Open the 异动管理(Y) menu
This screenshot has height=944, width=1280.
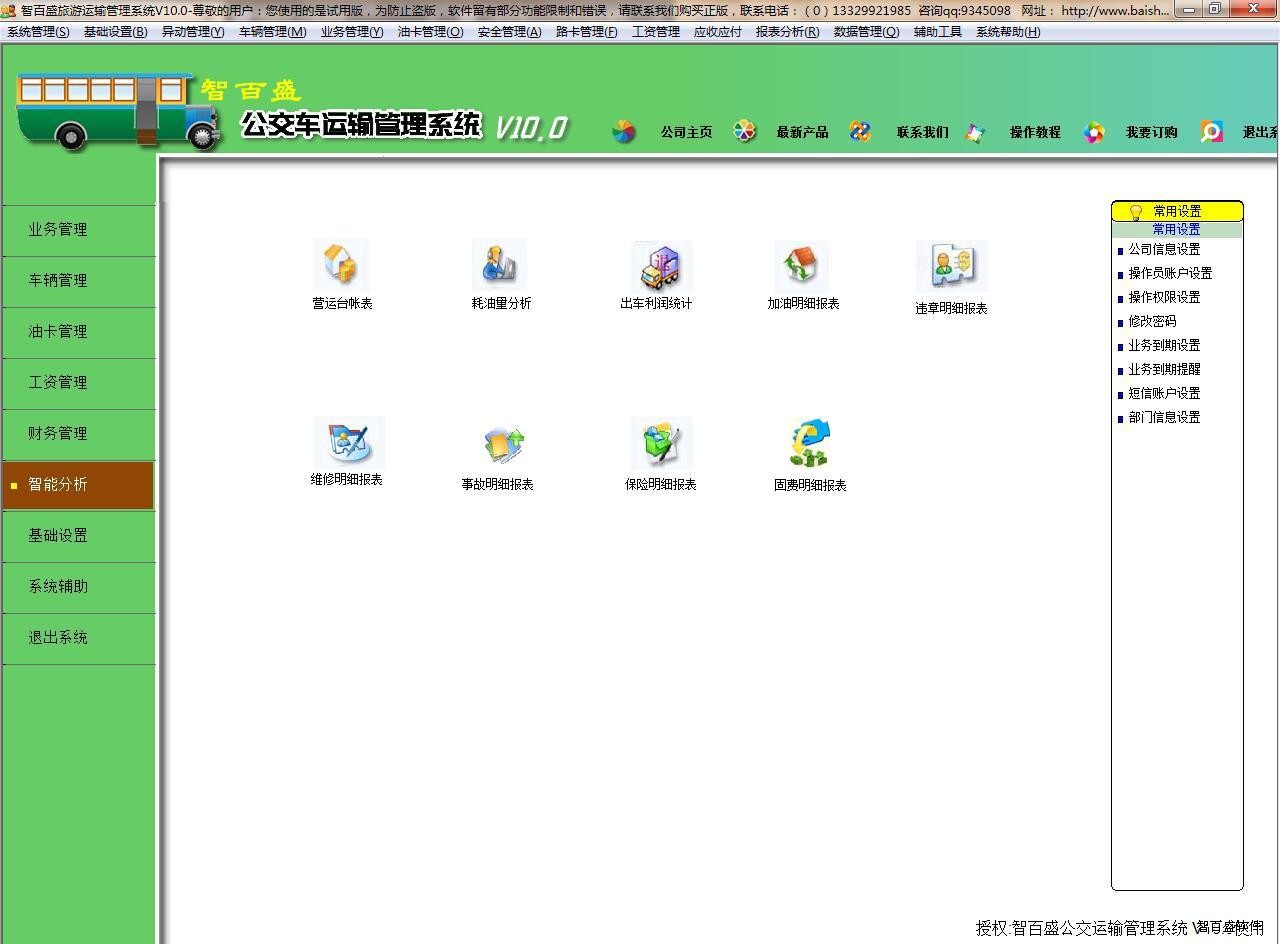click(x=193, y=32)
